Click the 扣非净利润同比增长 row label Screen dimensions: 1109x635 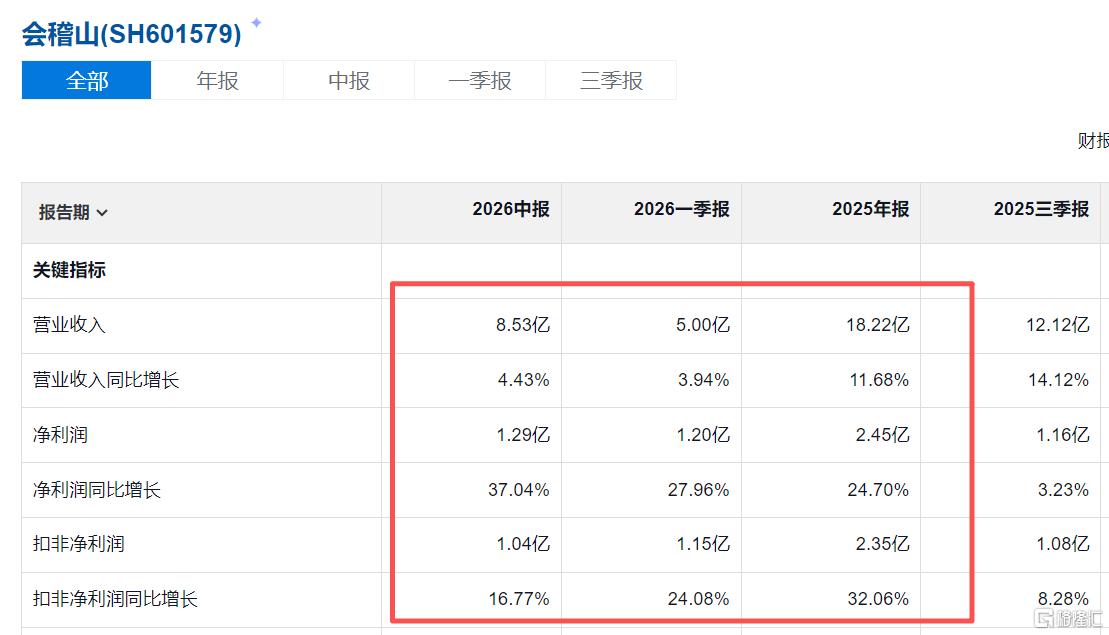pyautogui.click(x=115, y=599)
